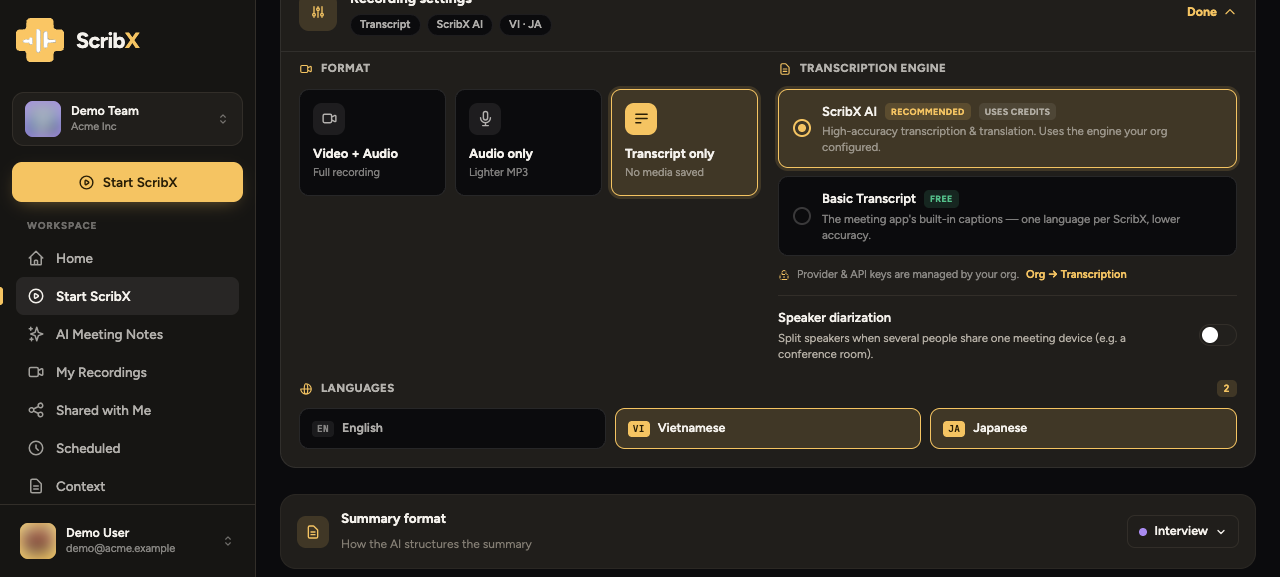
Task: Click the My Recordings camera icon
Action: pos(36,372)
